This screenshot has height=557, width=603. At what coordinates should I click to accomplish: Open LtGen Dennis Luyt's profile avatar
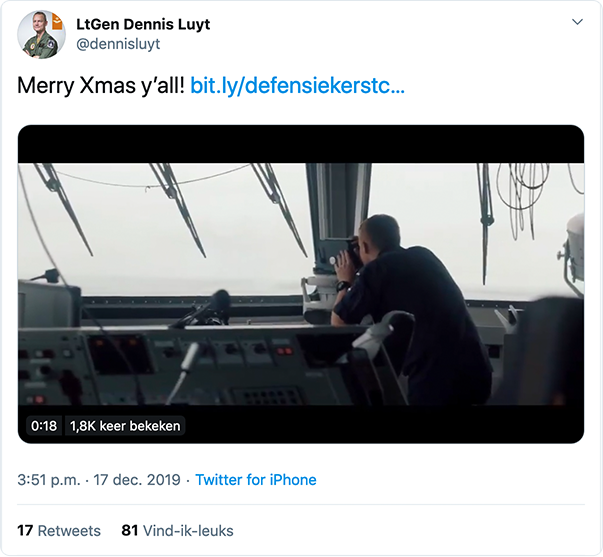tap(41, 35)
